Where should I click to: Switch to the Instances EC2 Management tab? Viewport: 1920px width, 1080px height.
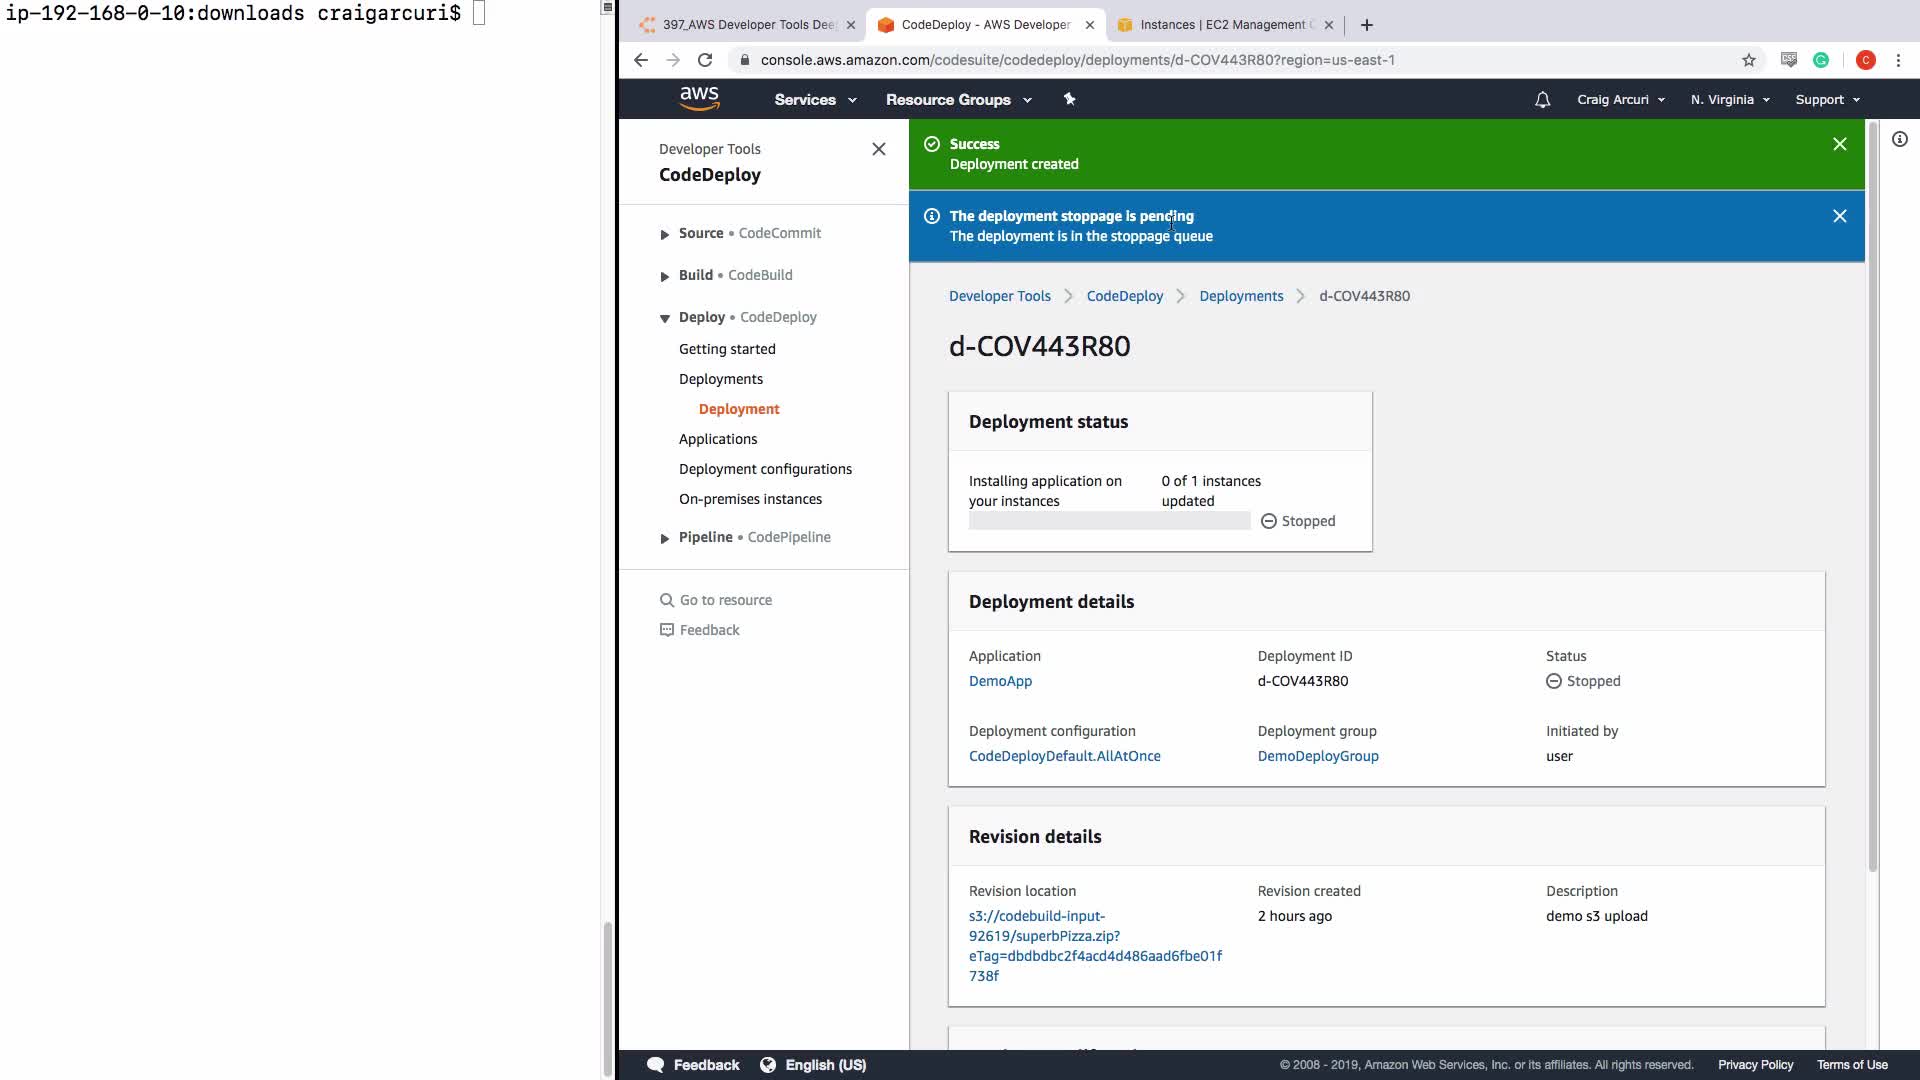pyautogui.click(x=1222, y=25)
